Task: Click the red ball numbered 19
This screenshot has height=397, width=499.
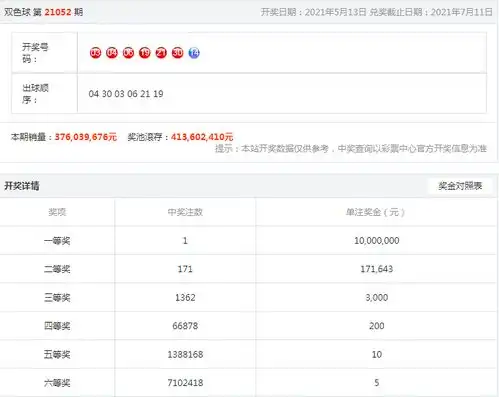Action: (x=145, y=53)
